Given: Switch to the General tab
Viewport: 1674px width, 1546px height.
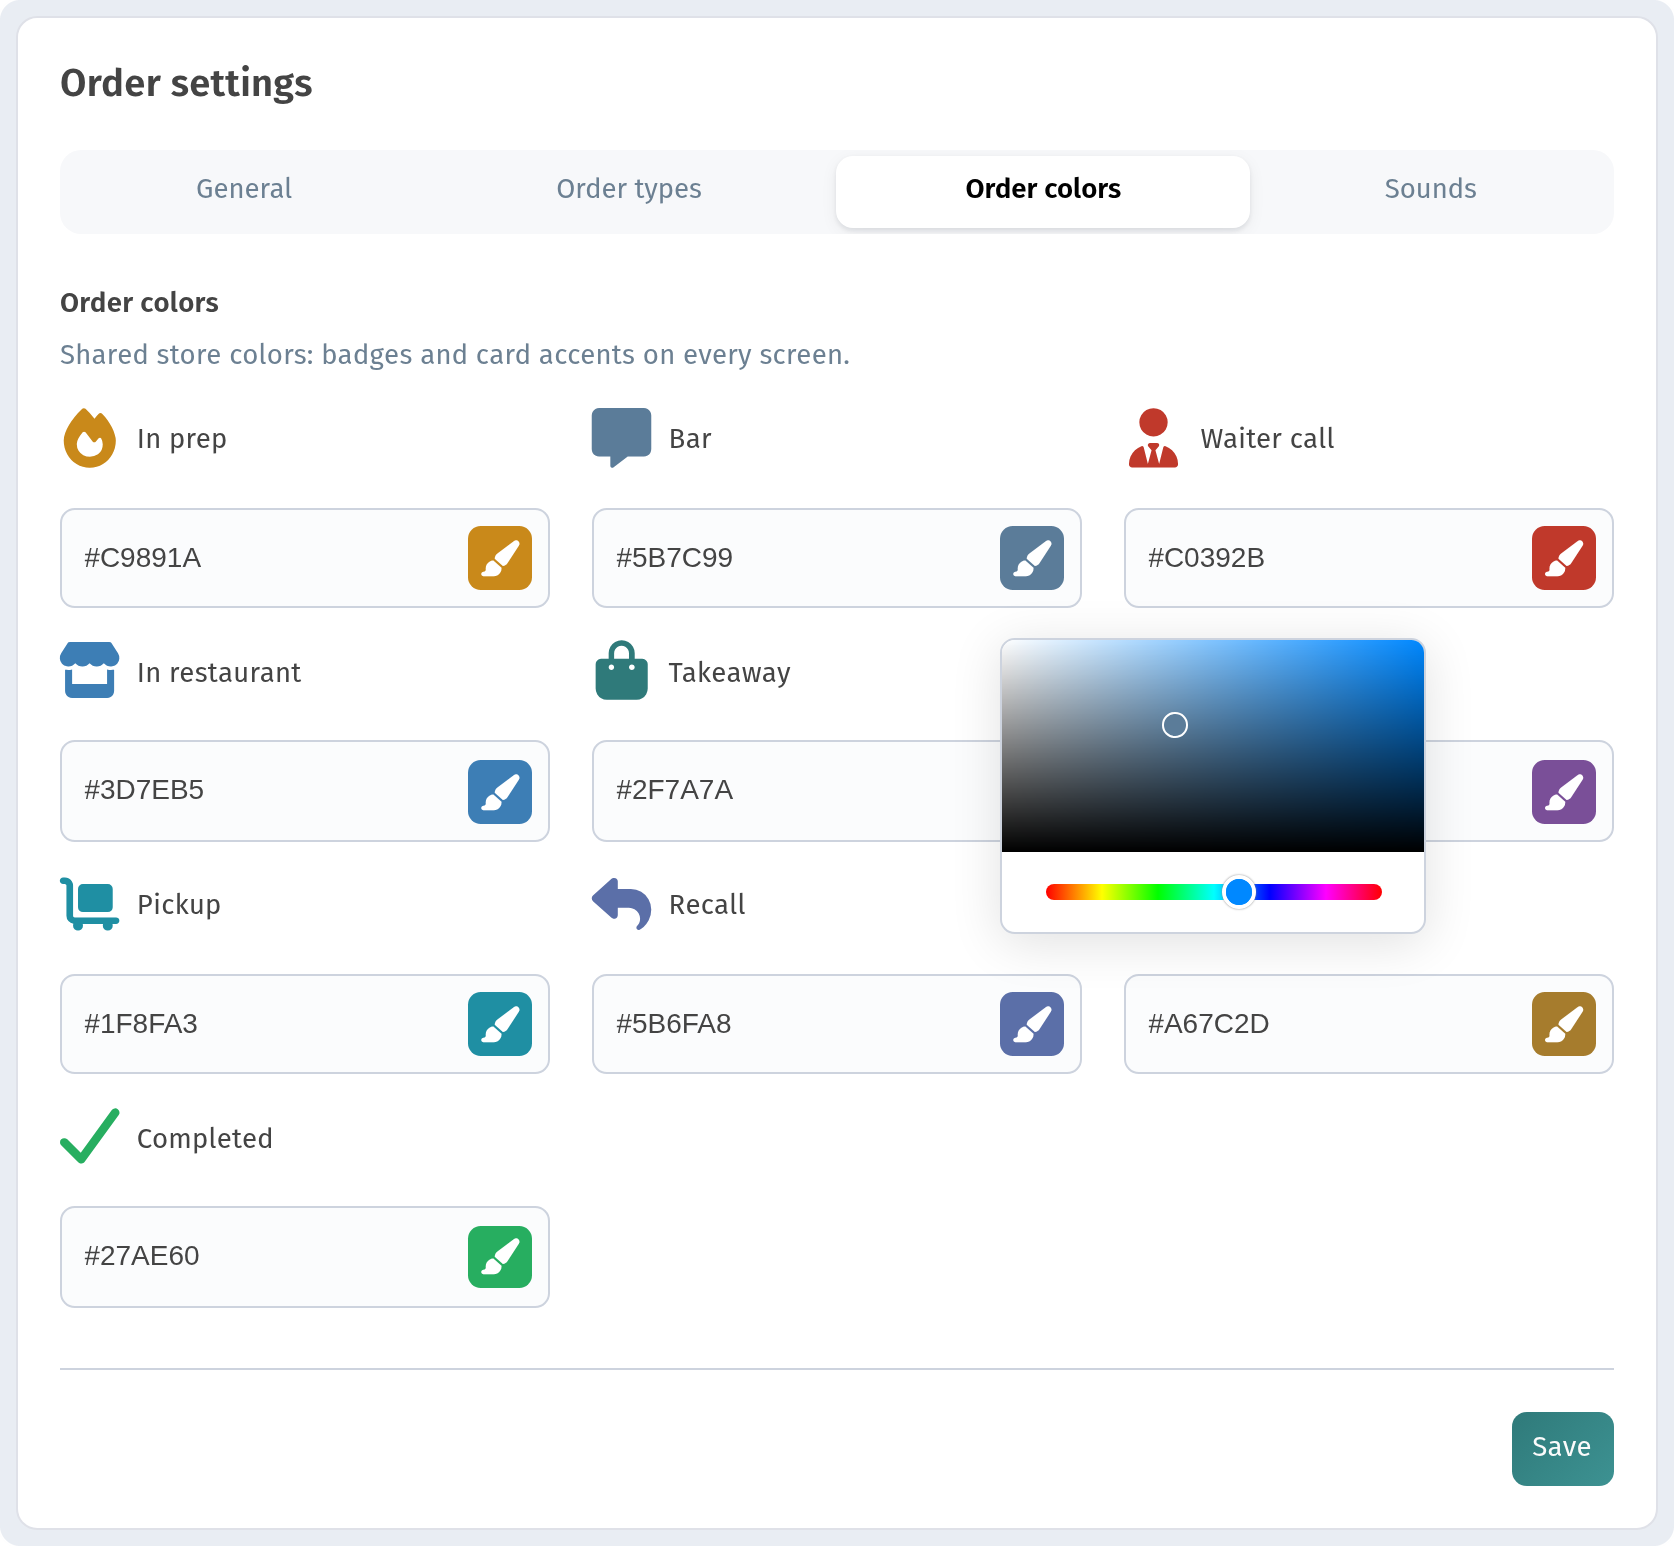Looking at the screenshot, I should 244,189.
